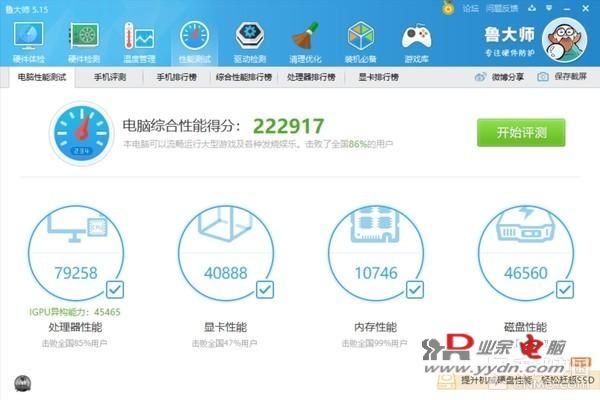600x400 pixels.
Task: Click the 内存性能 label
Action: (x=375, y=327)
